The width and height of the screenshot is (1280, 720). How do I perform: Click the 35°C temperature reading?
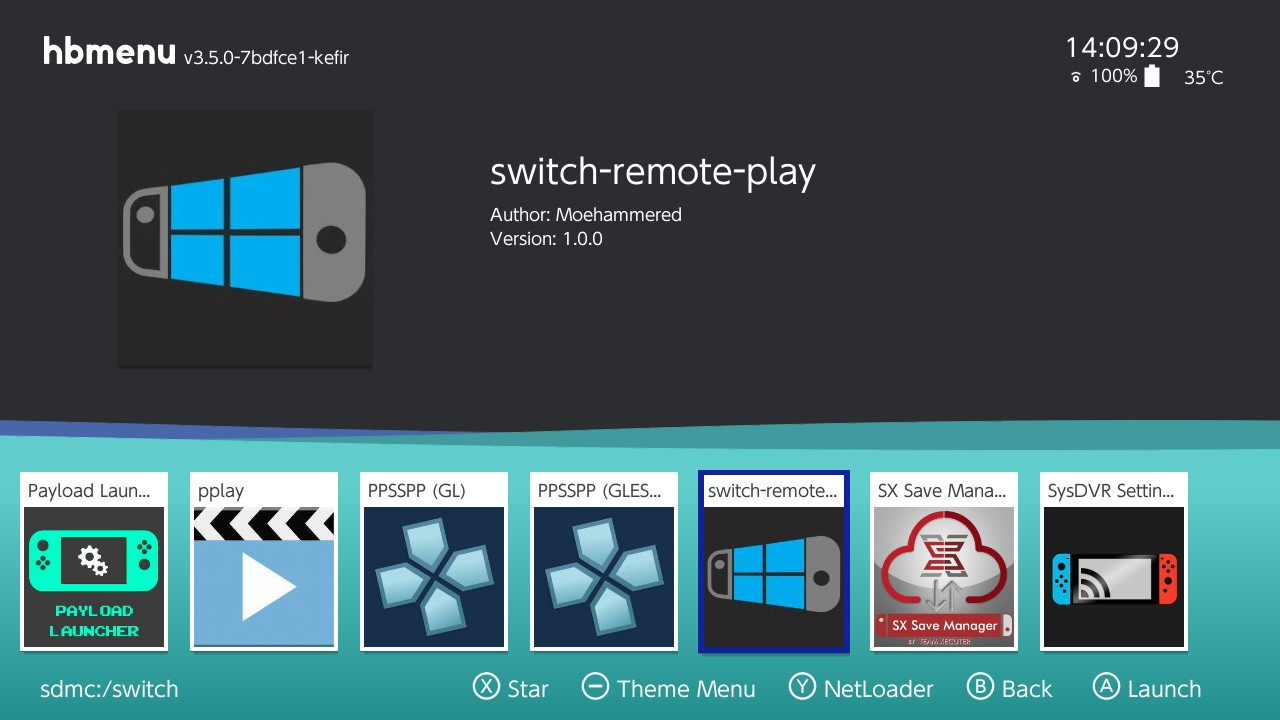pos(1204,78)
